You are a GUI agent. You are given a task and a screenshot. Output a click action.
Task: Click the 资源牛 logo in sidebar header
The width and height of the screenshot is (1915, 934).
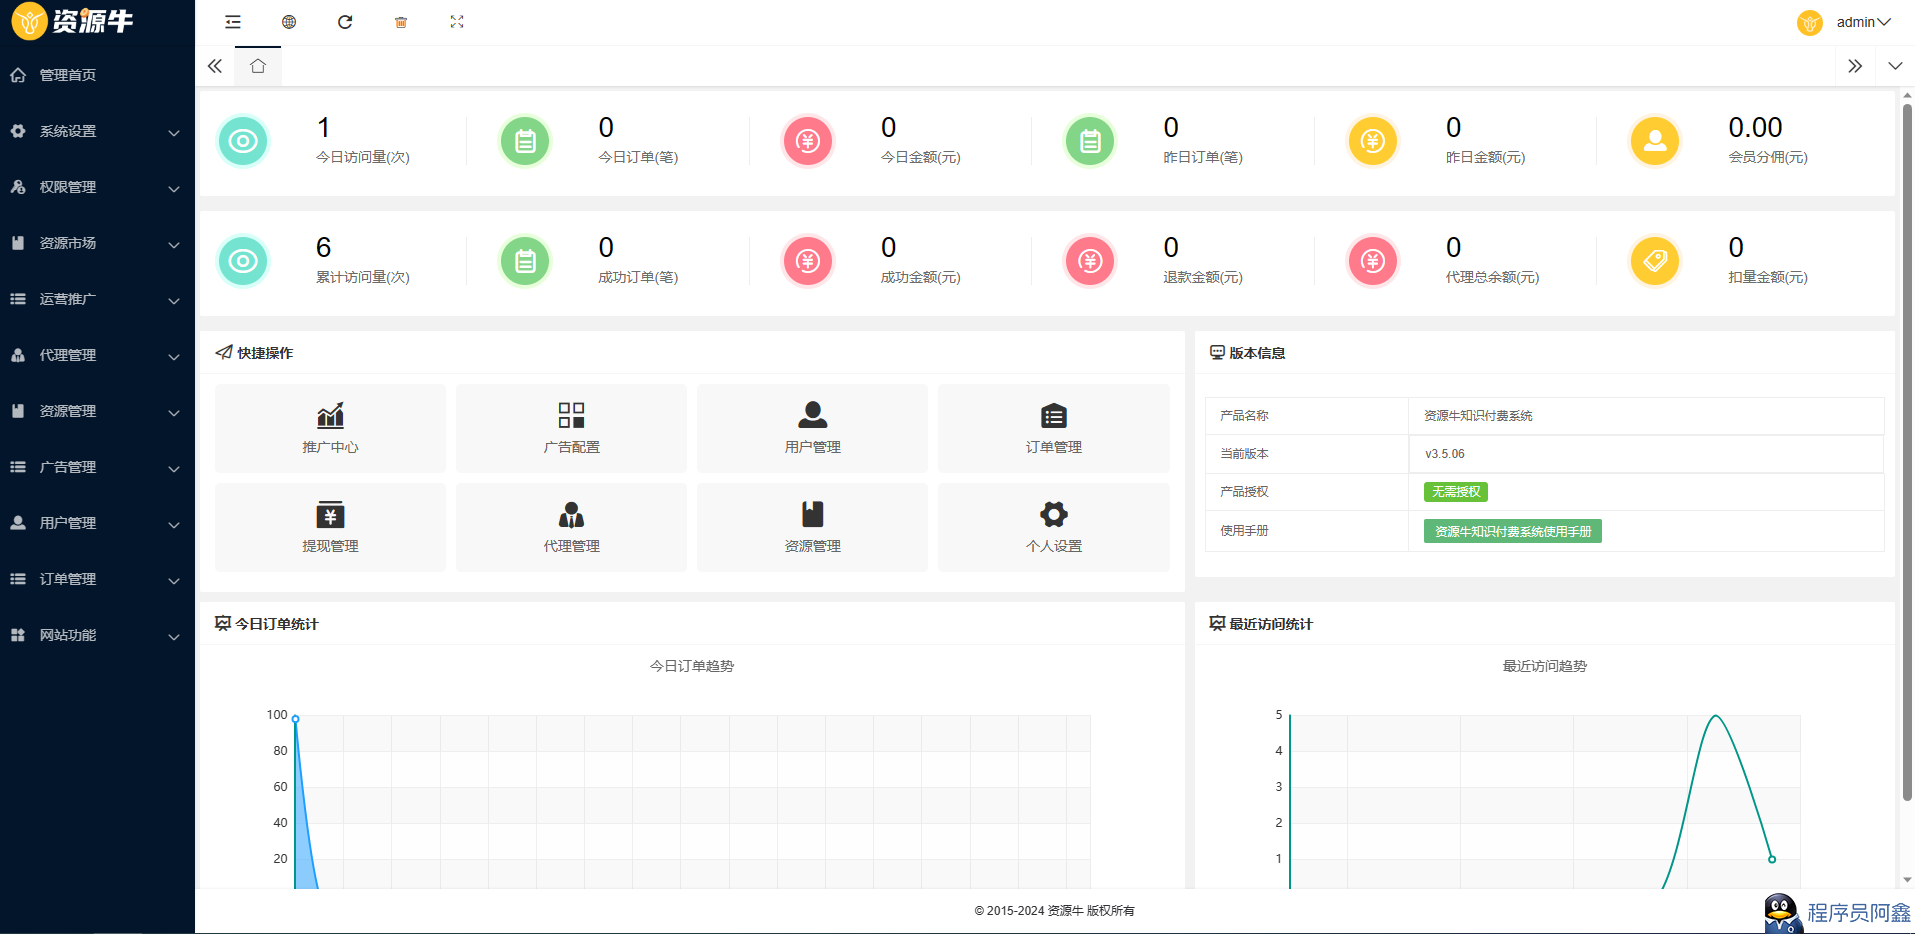click(72, 21)
